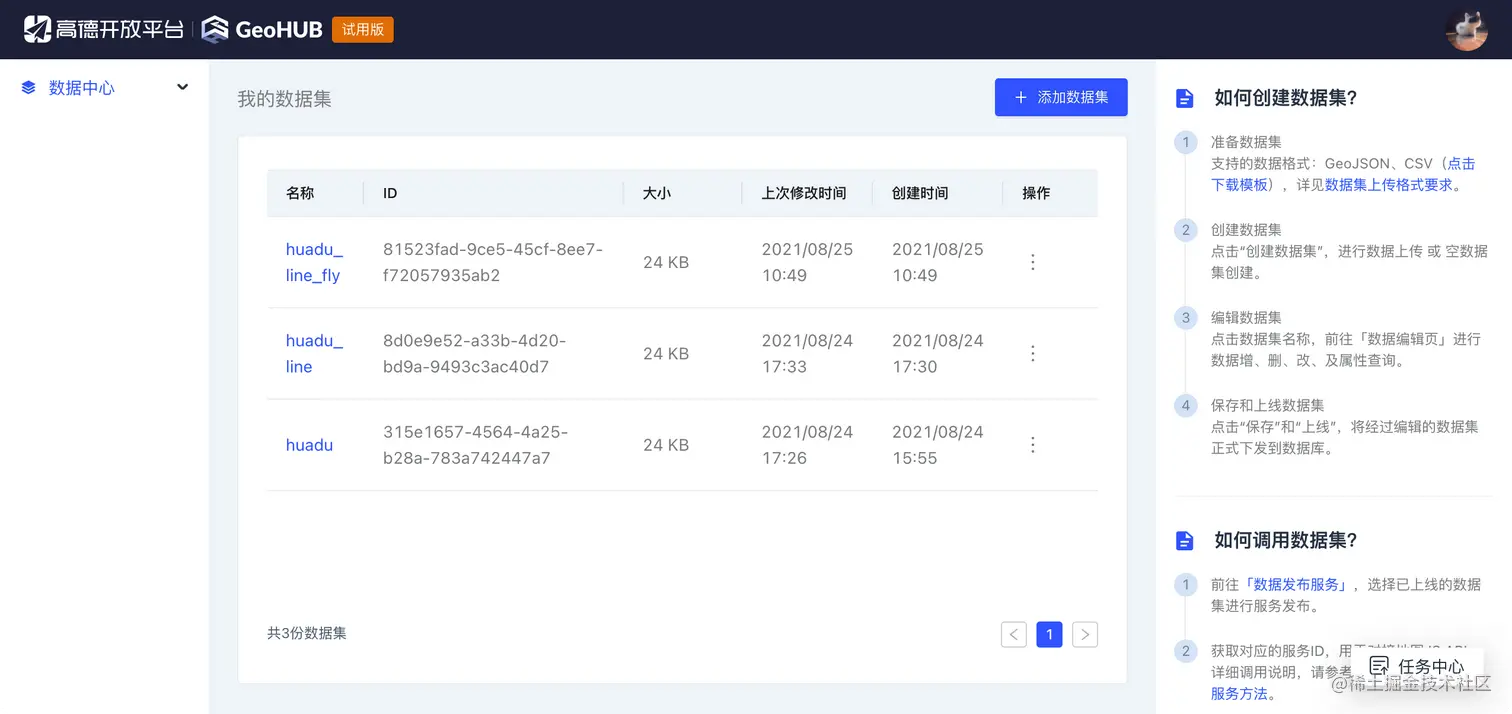1512x714 pixels.
Task: Open more actions for huadu_line_fly
Action: tap(1033, 262)
